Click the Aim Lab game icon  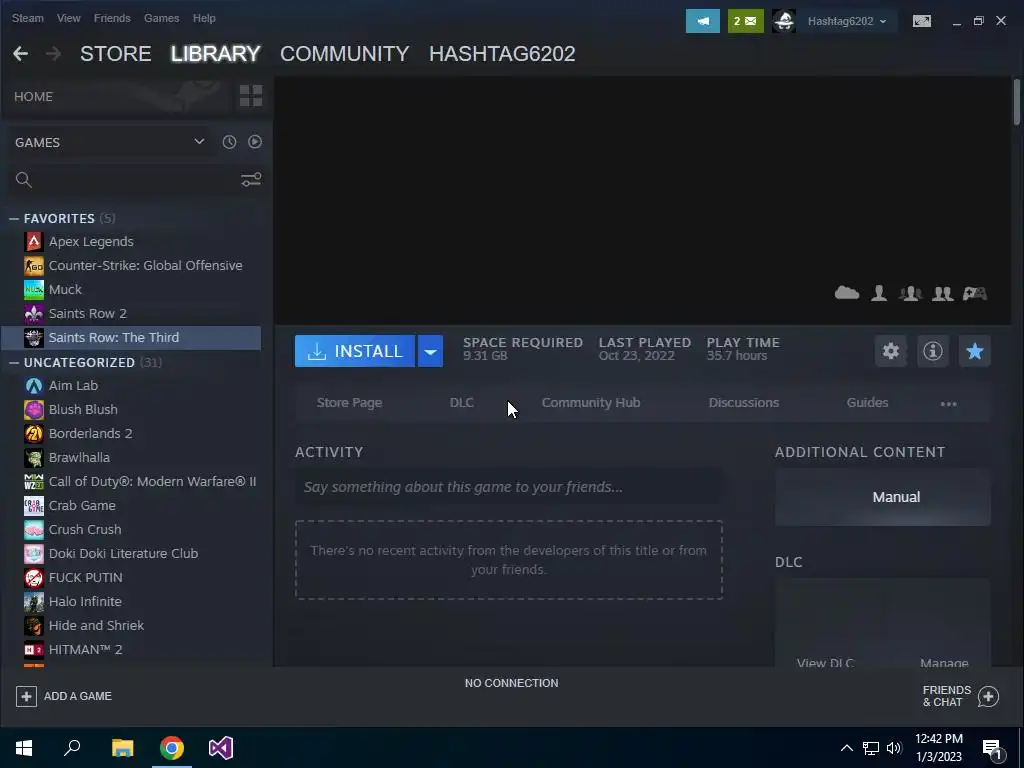[x=33, y=385]
